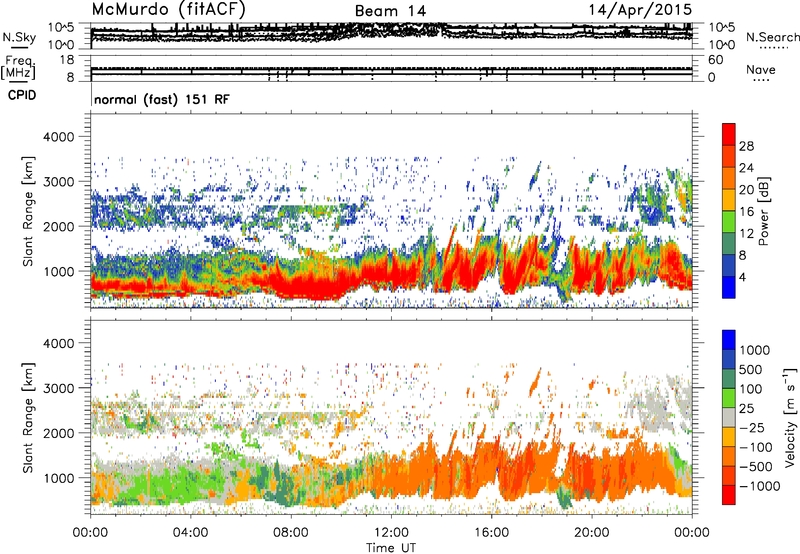Click the 16 tick on power colorbar
The width and height of the screenshot is (800, 554).
click(x=746, y=212)
